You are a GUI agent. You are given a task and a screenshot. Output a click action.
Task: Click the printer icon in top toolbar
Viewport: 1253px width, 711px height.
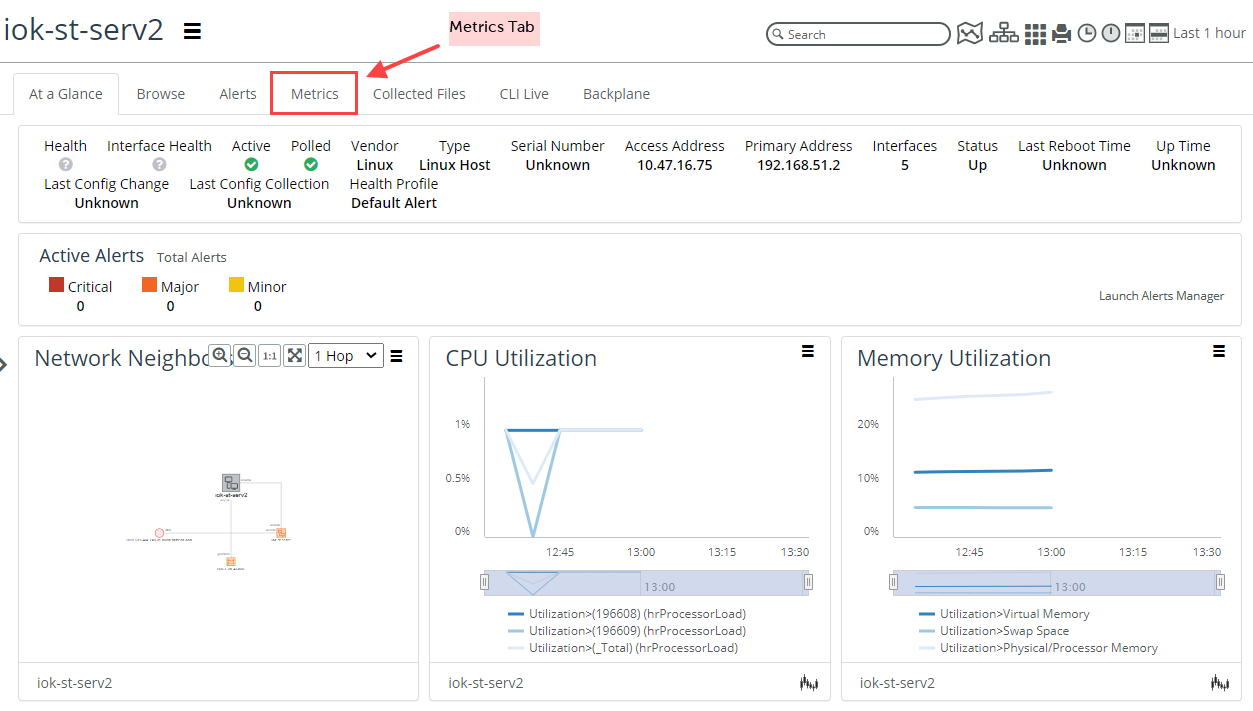point(1061,34)
